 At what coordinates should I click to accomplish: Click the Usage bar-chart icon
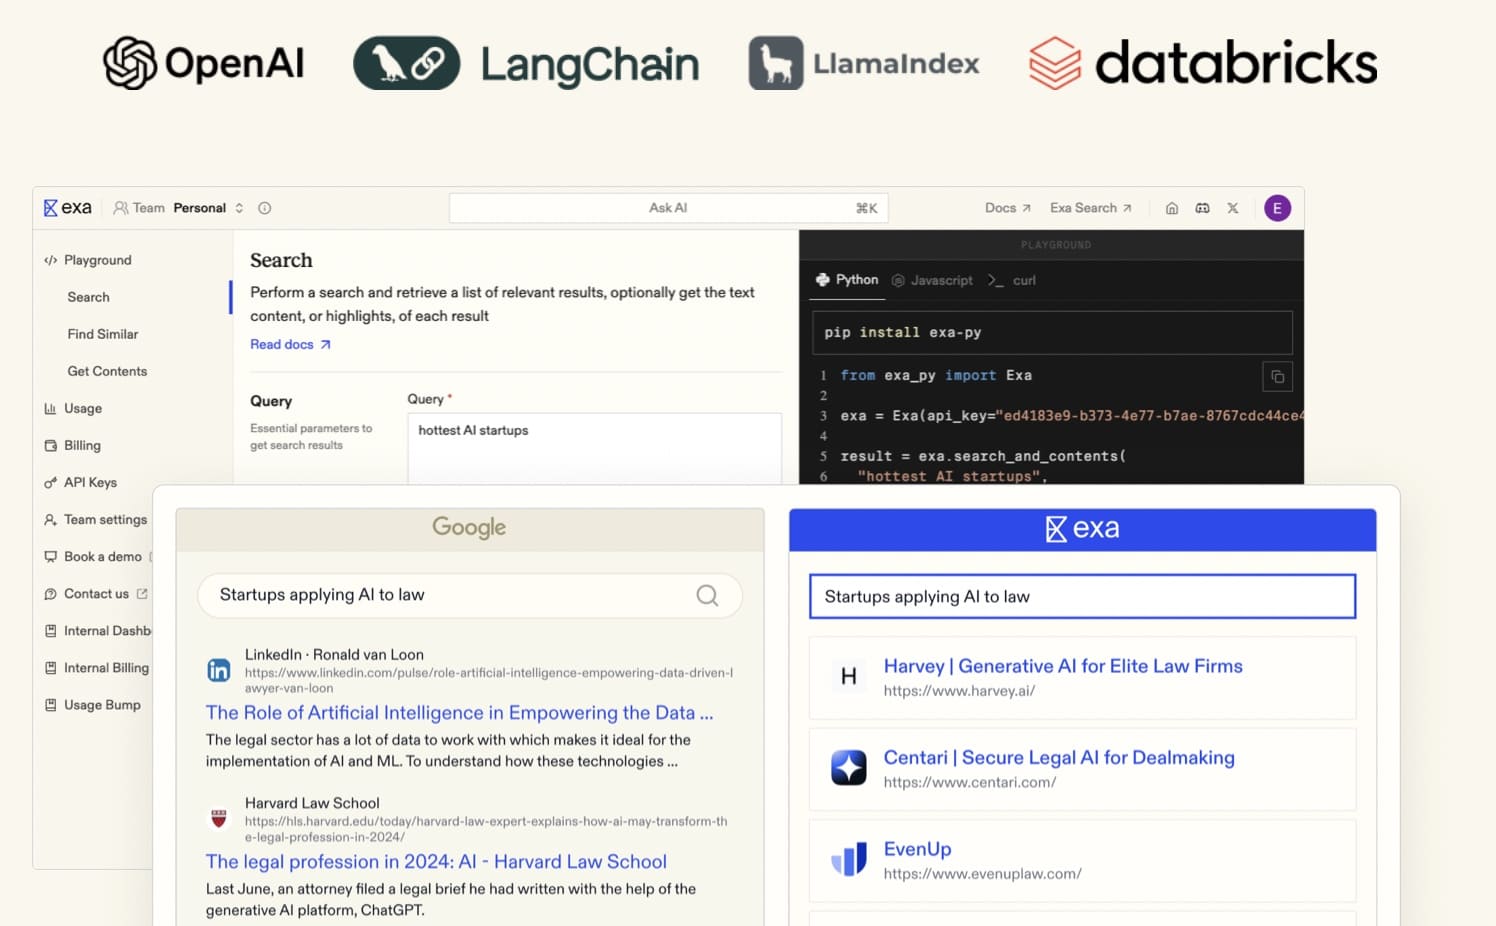point(50,408)
